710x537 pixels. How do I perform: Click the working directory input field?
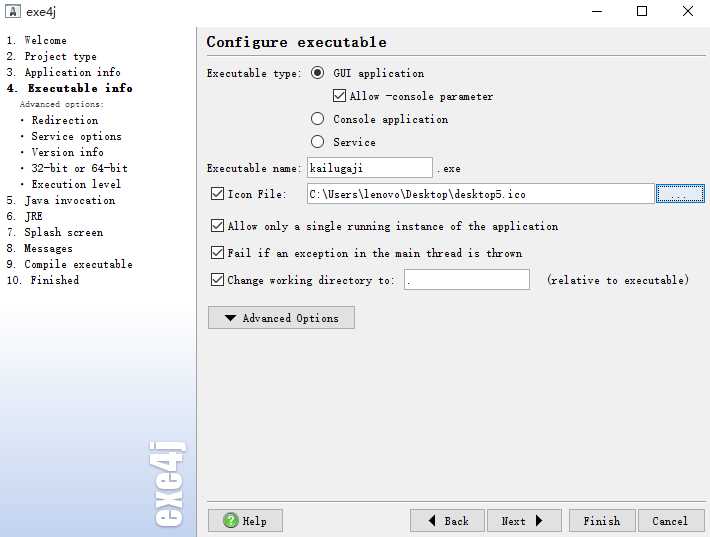466,280
